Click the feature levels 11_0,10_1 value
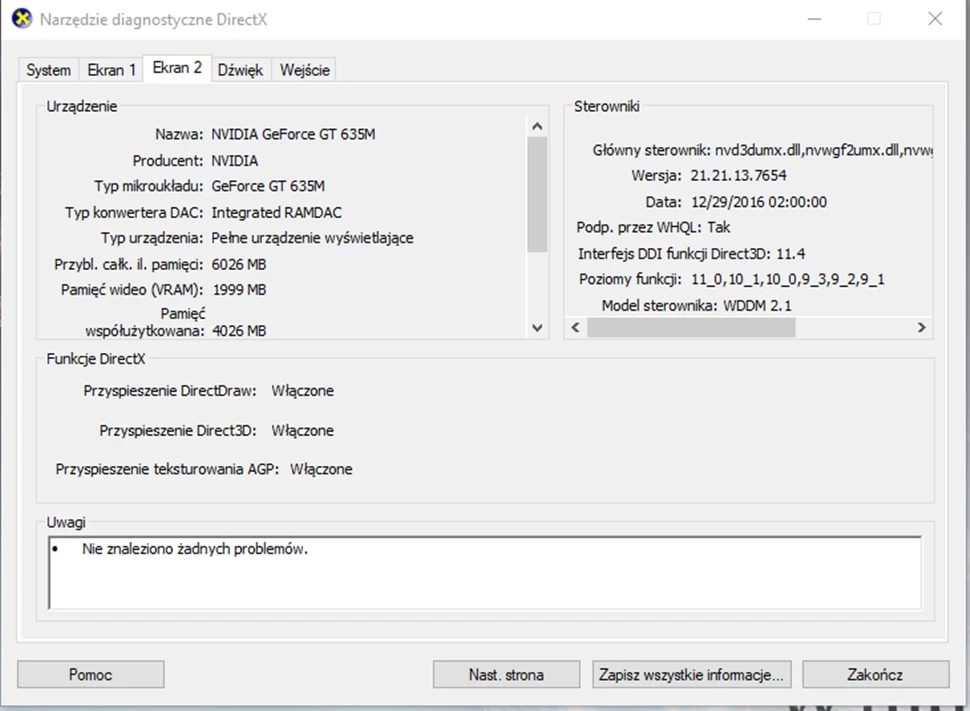Screen dimensions: 970x711 (788, 280)
